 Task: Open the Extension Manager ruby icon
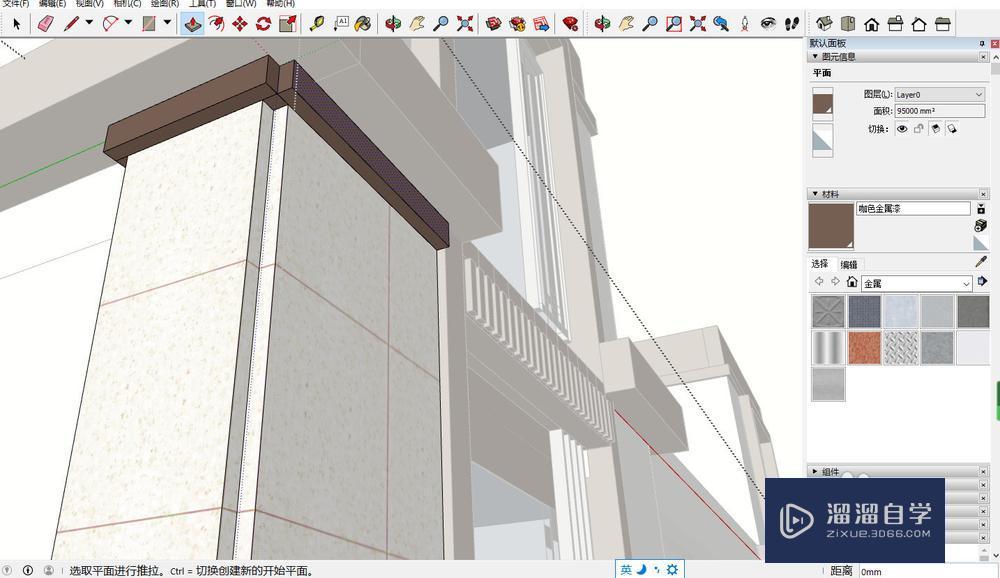(571, 24)
